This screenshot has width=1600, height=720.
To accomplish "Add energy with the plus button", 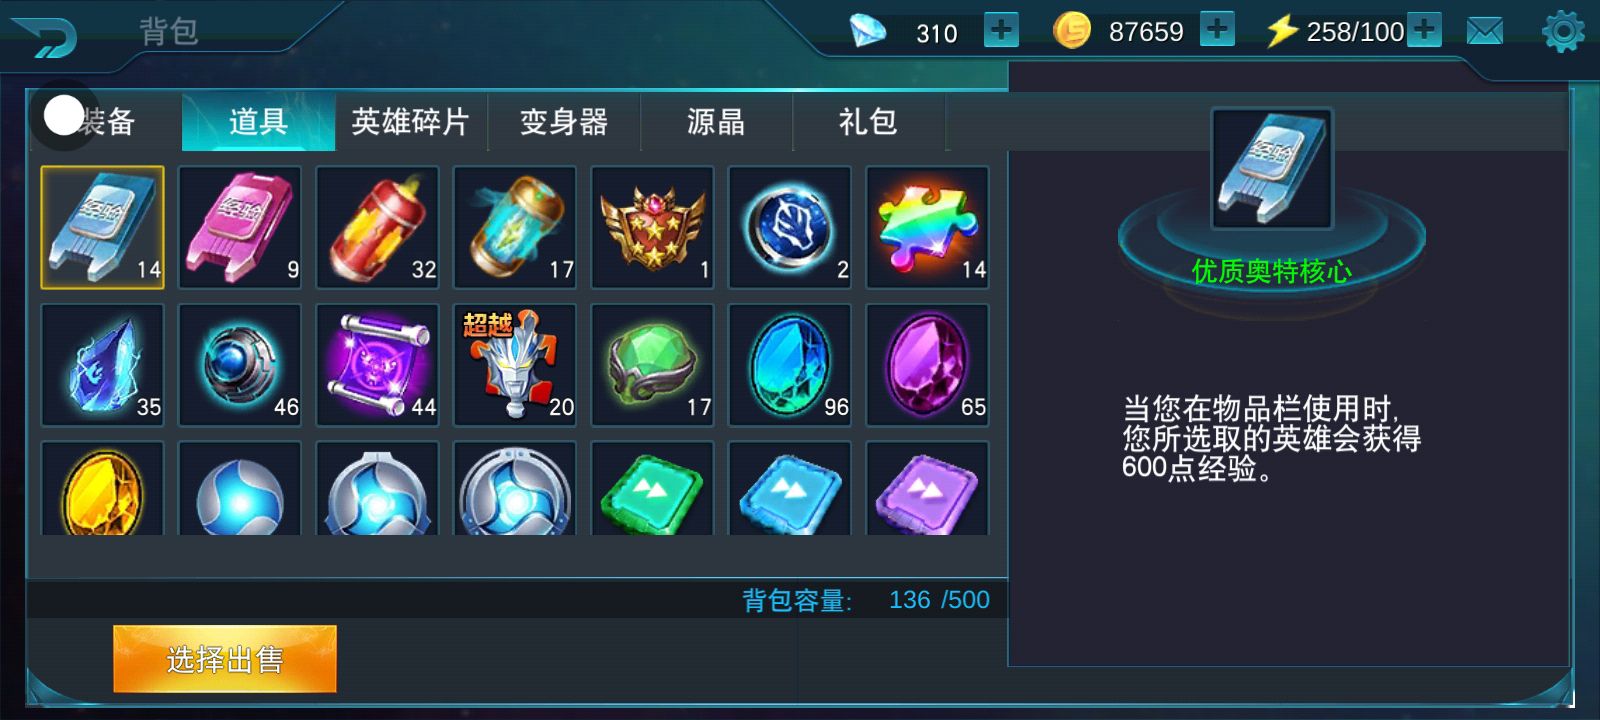I will click(1424, 30).
